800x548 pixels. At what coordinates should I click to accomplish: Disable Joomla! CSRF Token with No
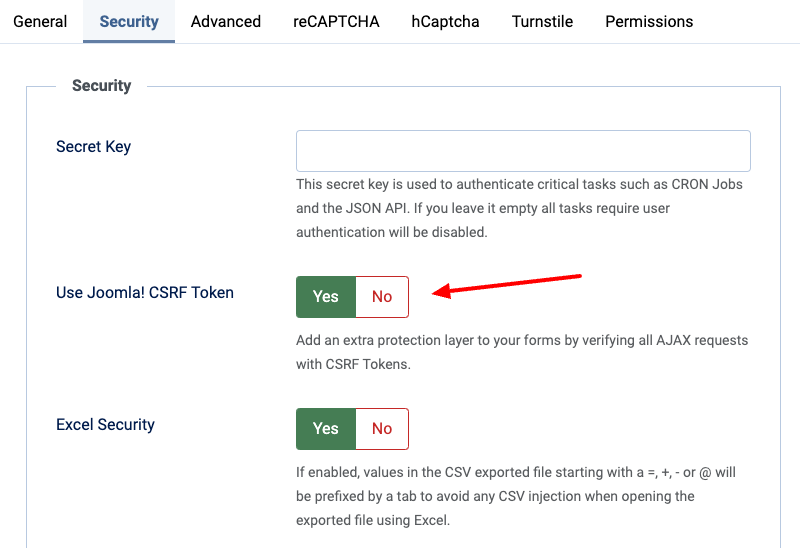[x=382, y=296]
